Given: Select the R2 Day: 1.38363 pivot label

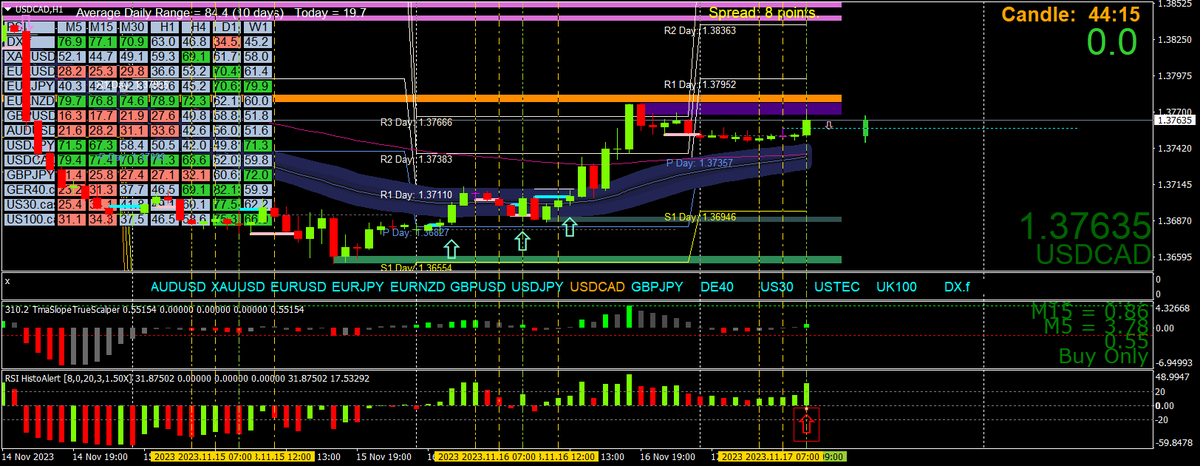Looking at the screenshot, I should 700,31.
